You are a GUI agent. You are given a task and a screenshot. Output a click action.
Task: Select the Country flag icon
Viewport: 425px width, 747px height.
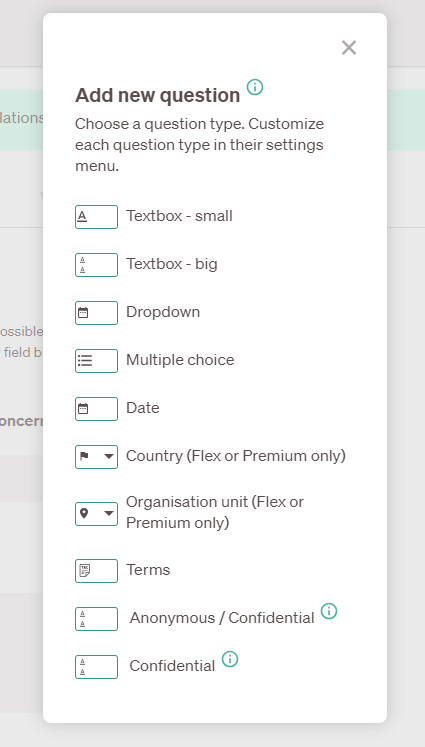[x=96, y=457]
